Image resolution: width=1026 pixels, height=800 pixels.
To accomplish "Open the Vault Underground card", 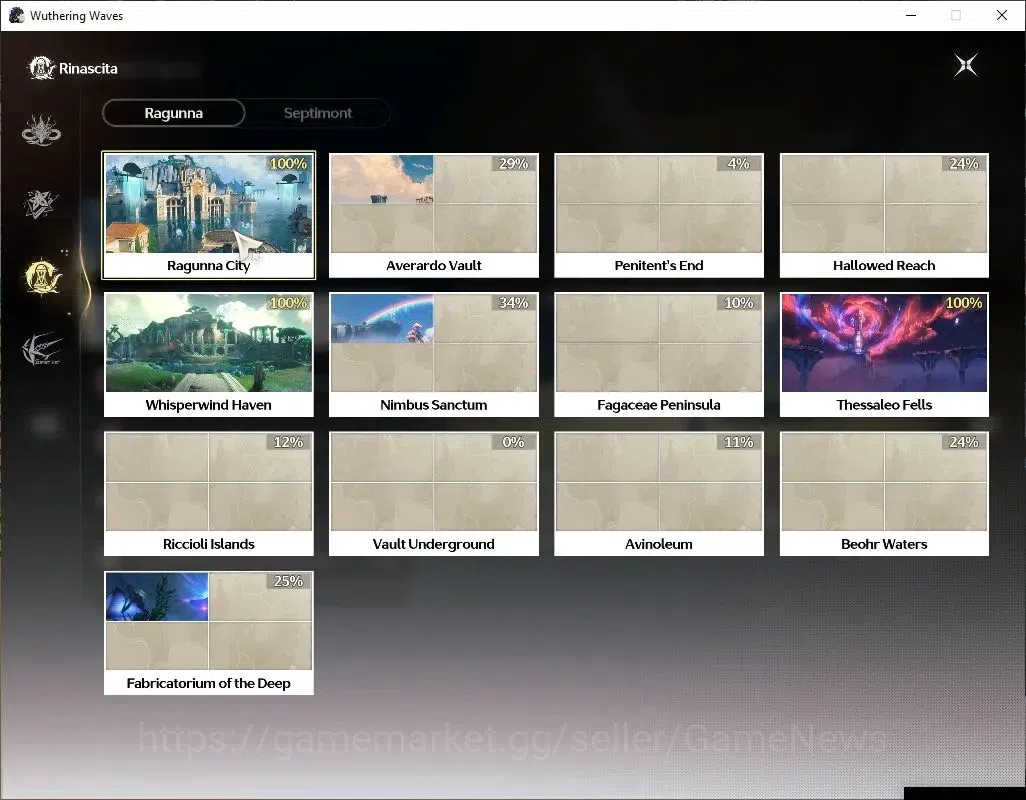I will click(434, 494).
